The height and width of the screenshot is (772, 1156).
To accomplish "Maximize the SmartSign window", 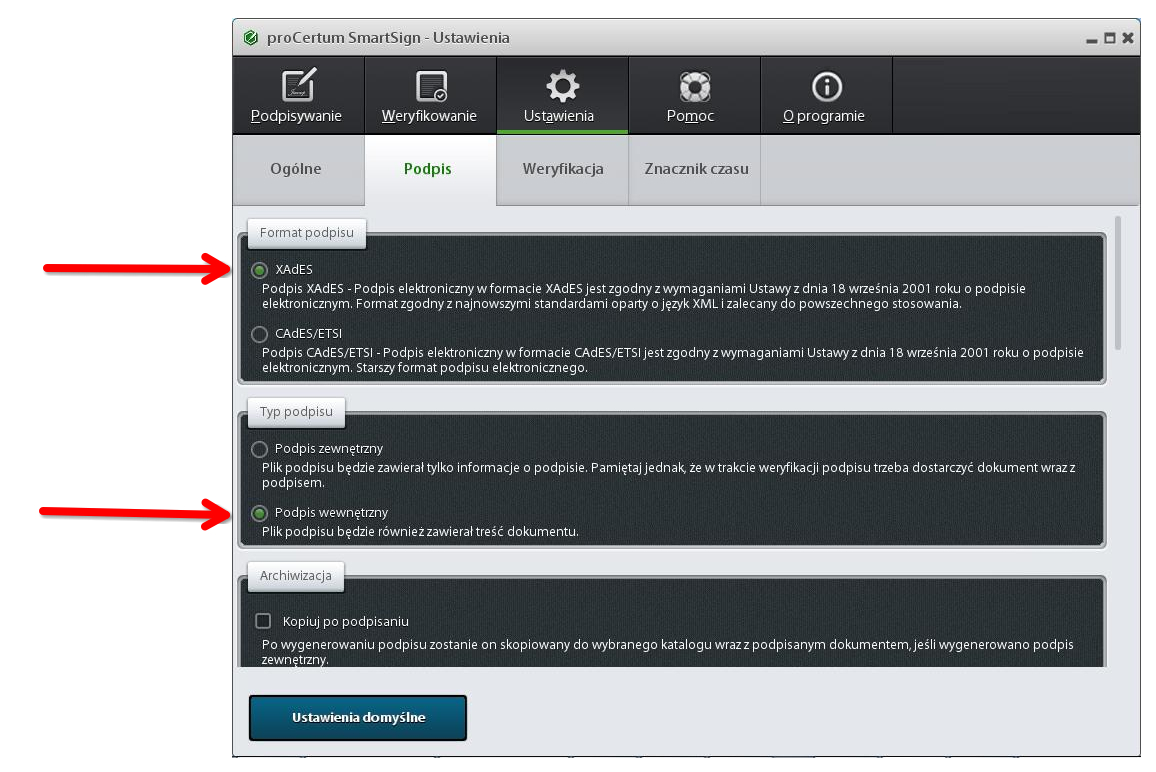I will coord(1110,38).
